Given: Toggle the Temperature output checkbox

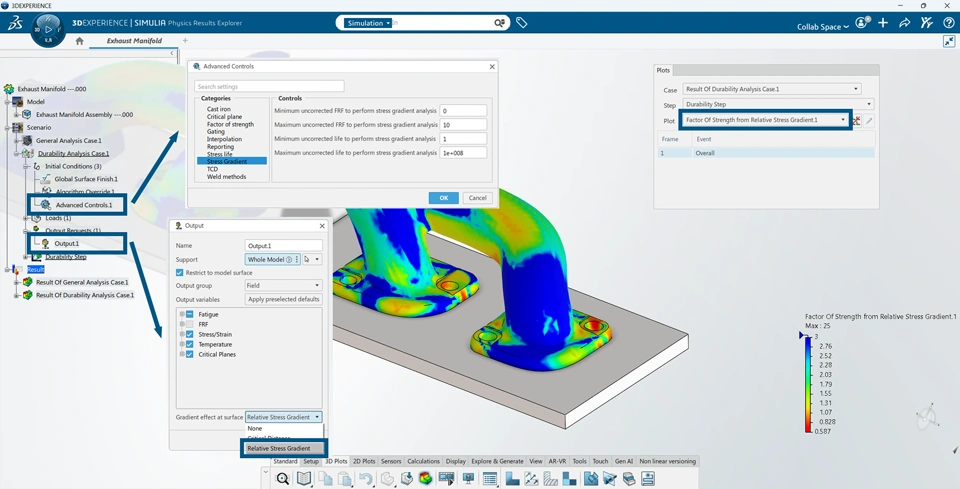Looking at the screenshot, I should click(x=190, y=344).
